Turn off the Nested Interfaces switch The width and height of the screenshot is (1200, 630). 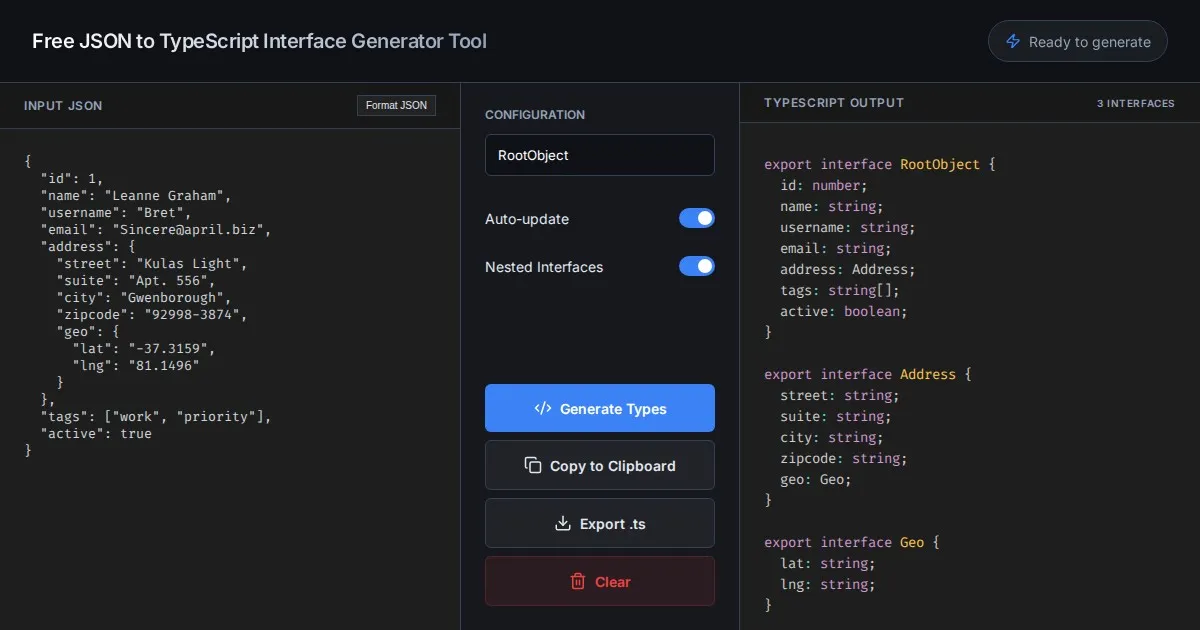pos(697,266)
